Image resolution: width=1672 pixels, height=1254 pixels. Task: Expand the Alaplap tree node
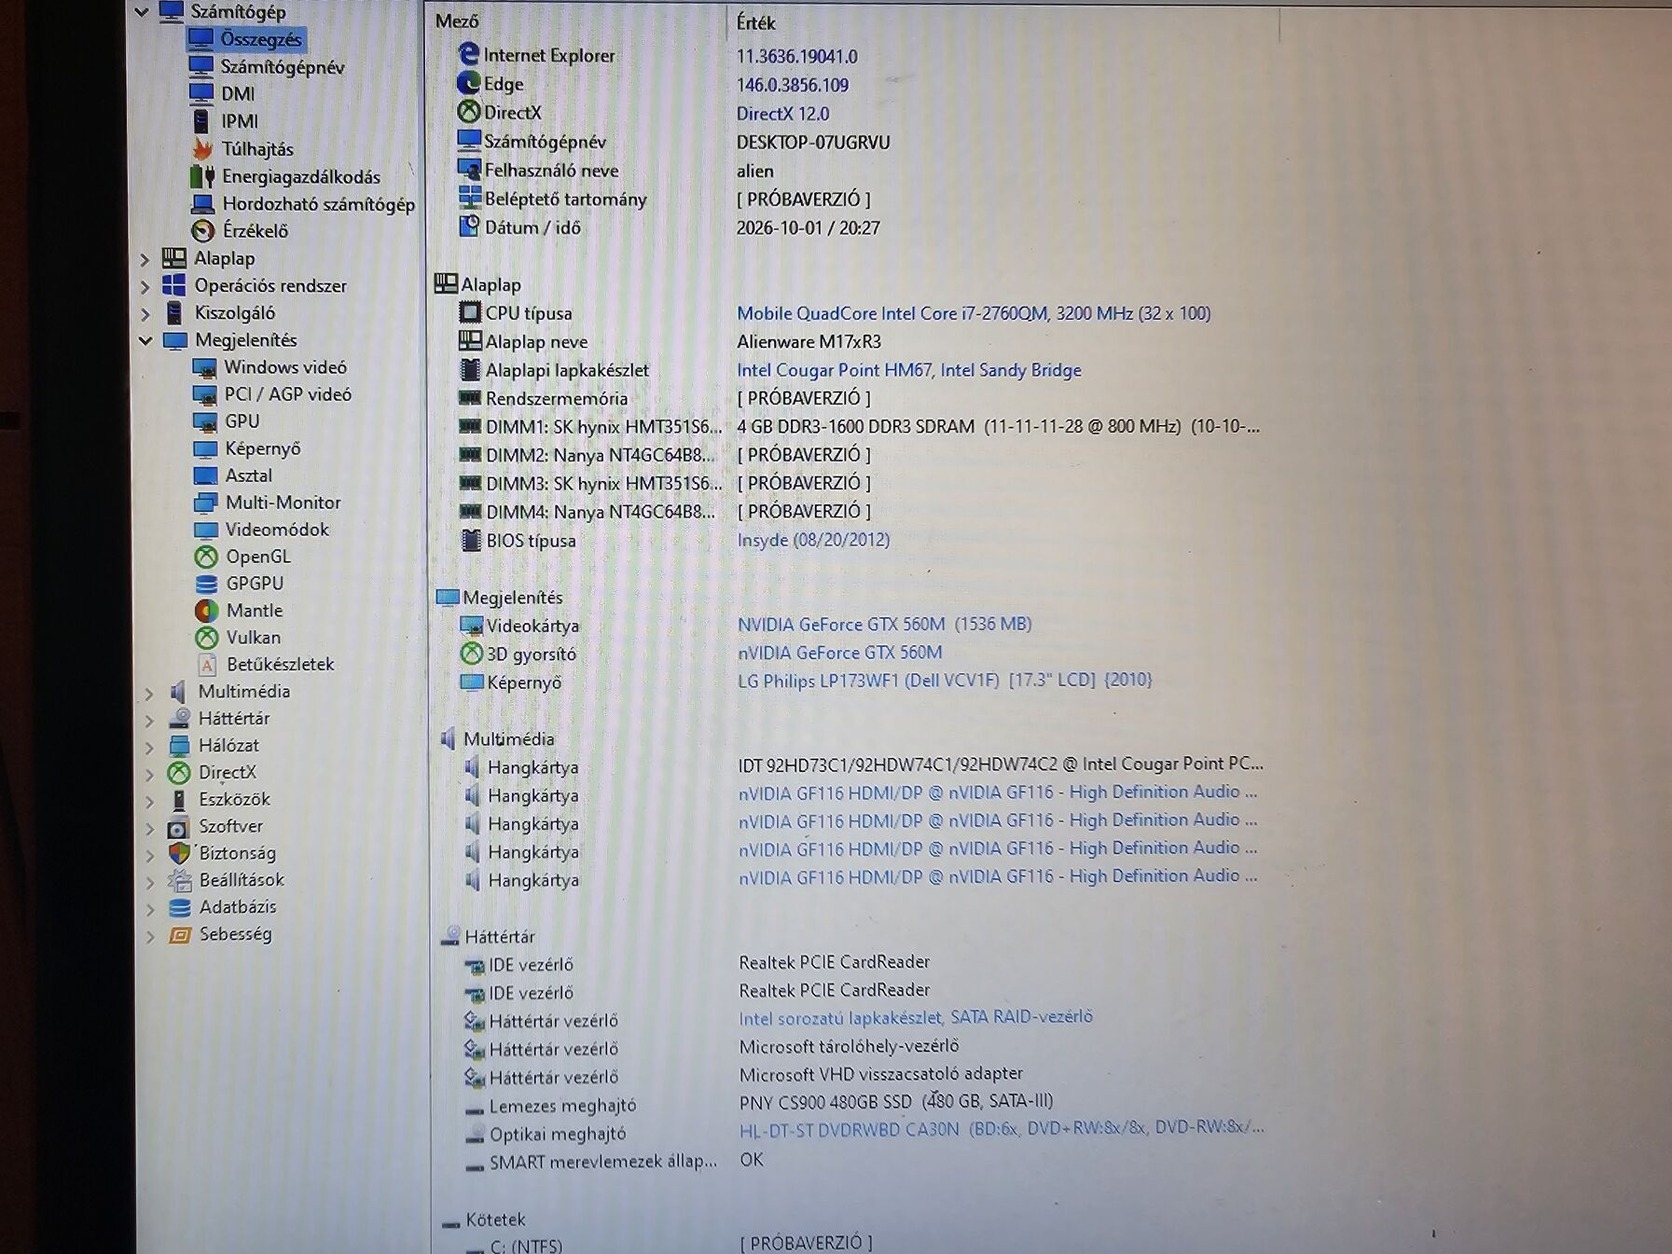tap(145, 259)
